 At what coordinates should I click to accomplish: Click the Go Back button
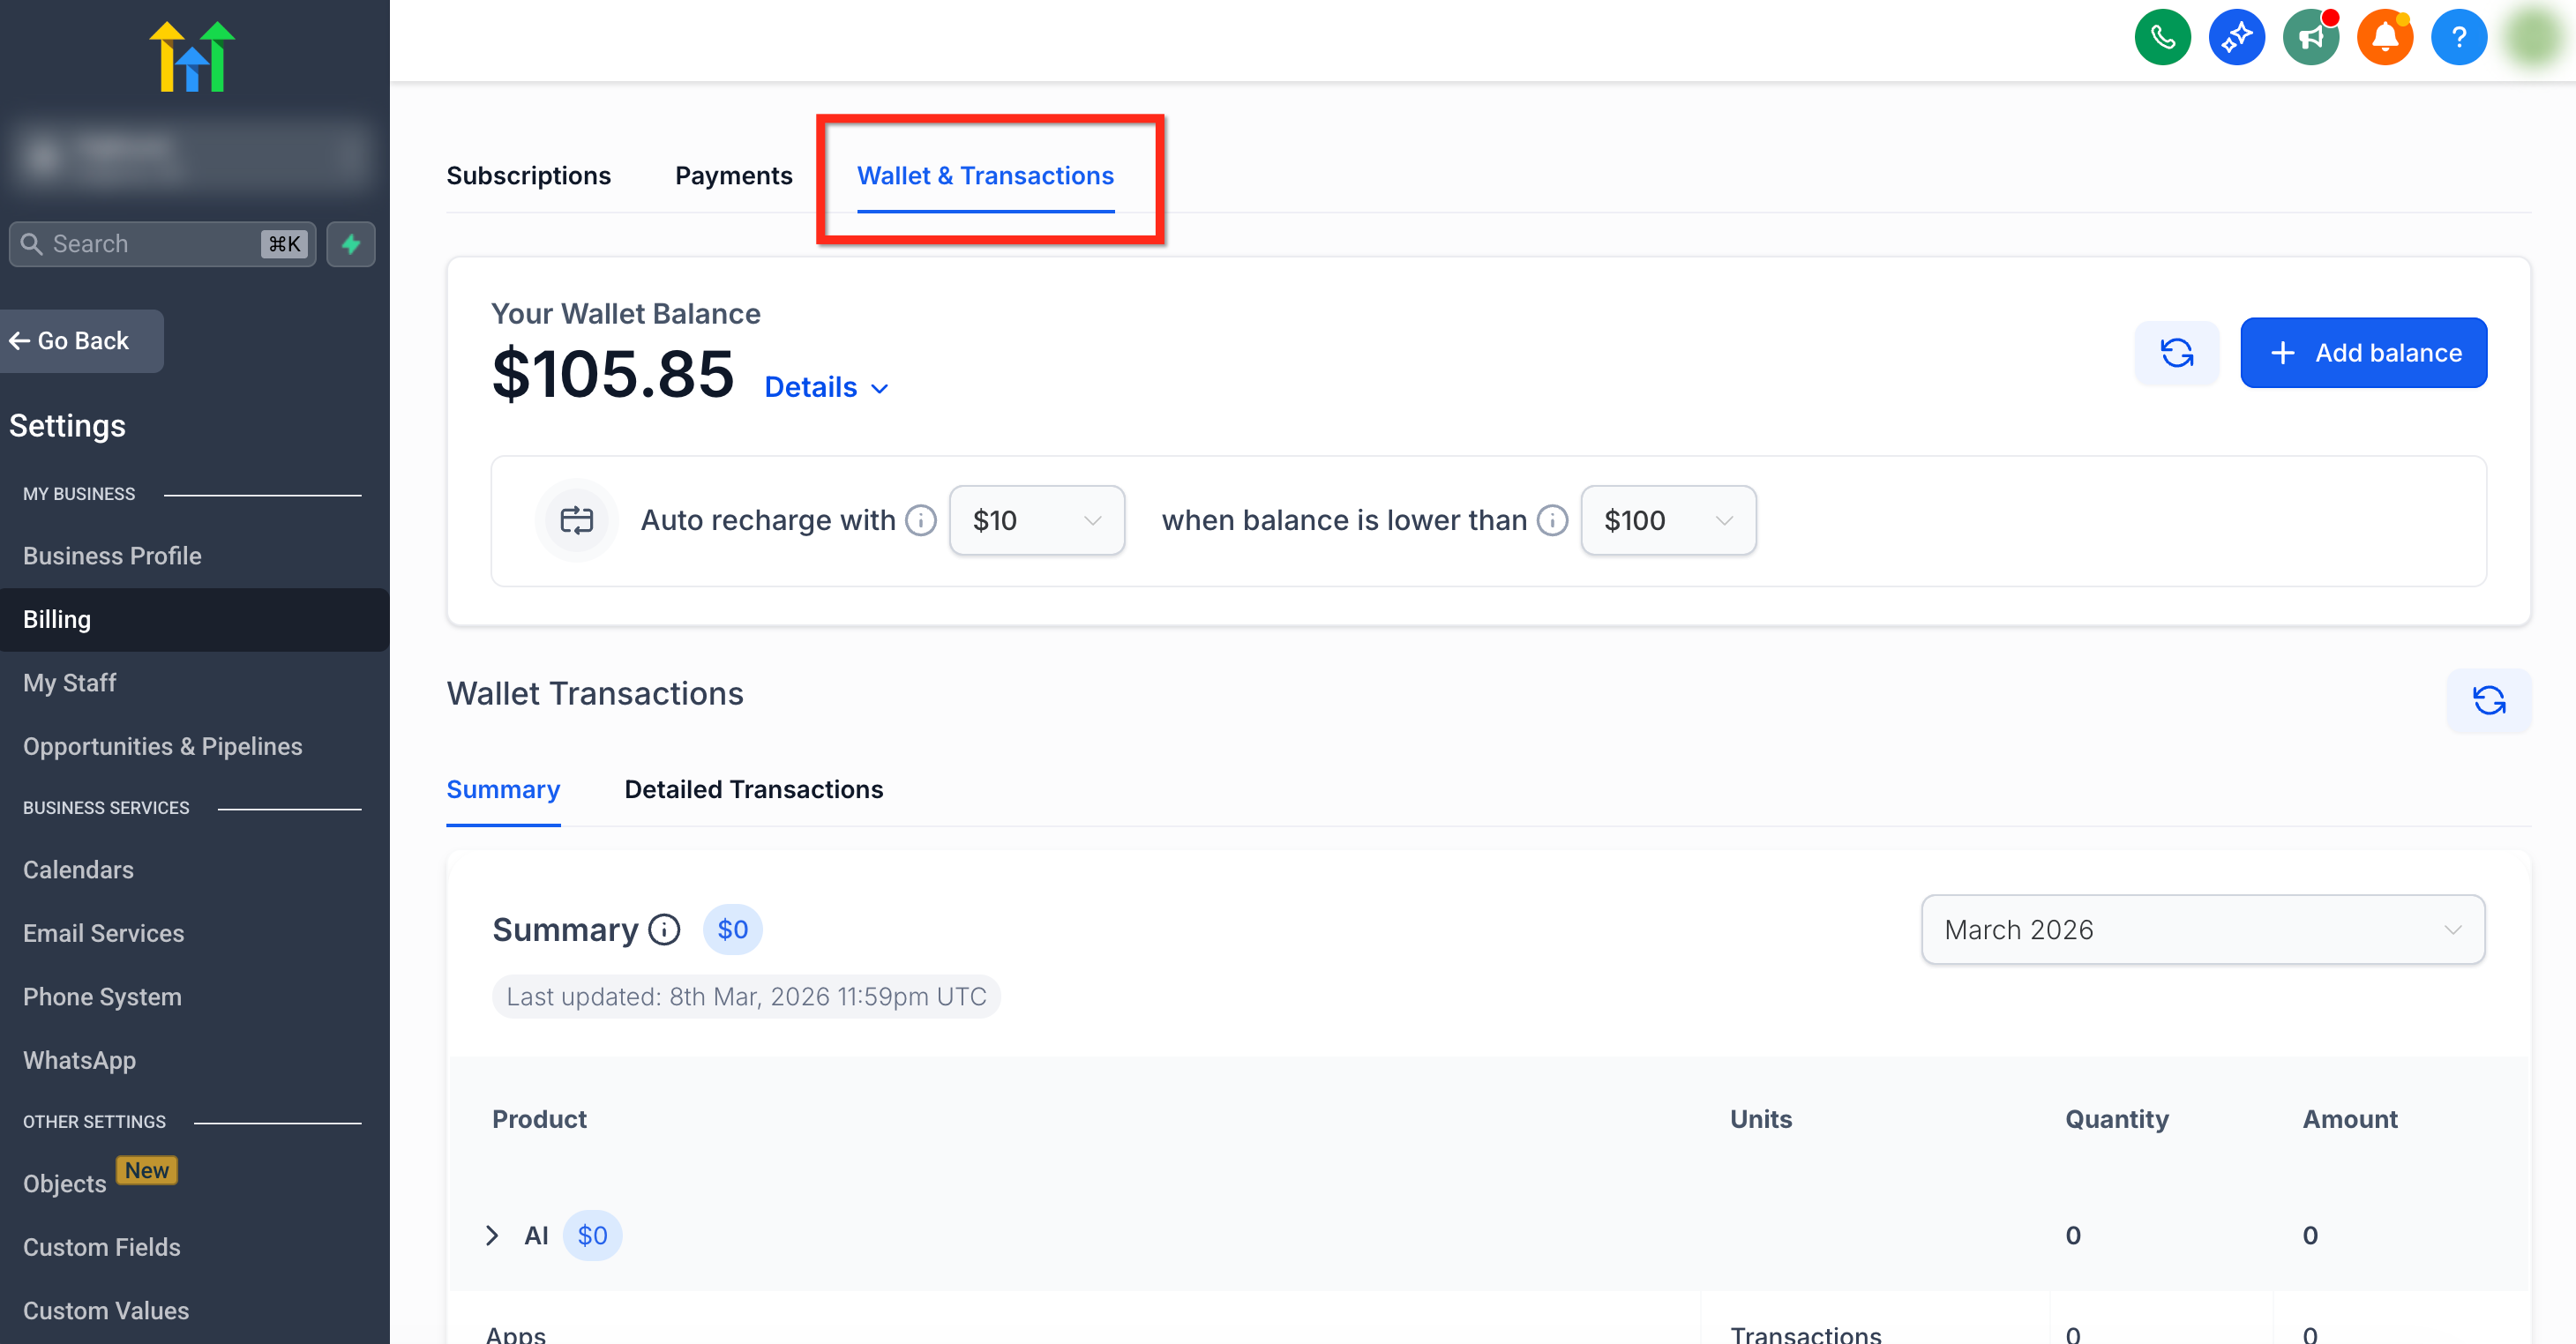point(70,341)
